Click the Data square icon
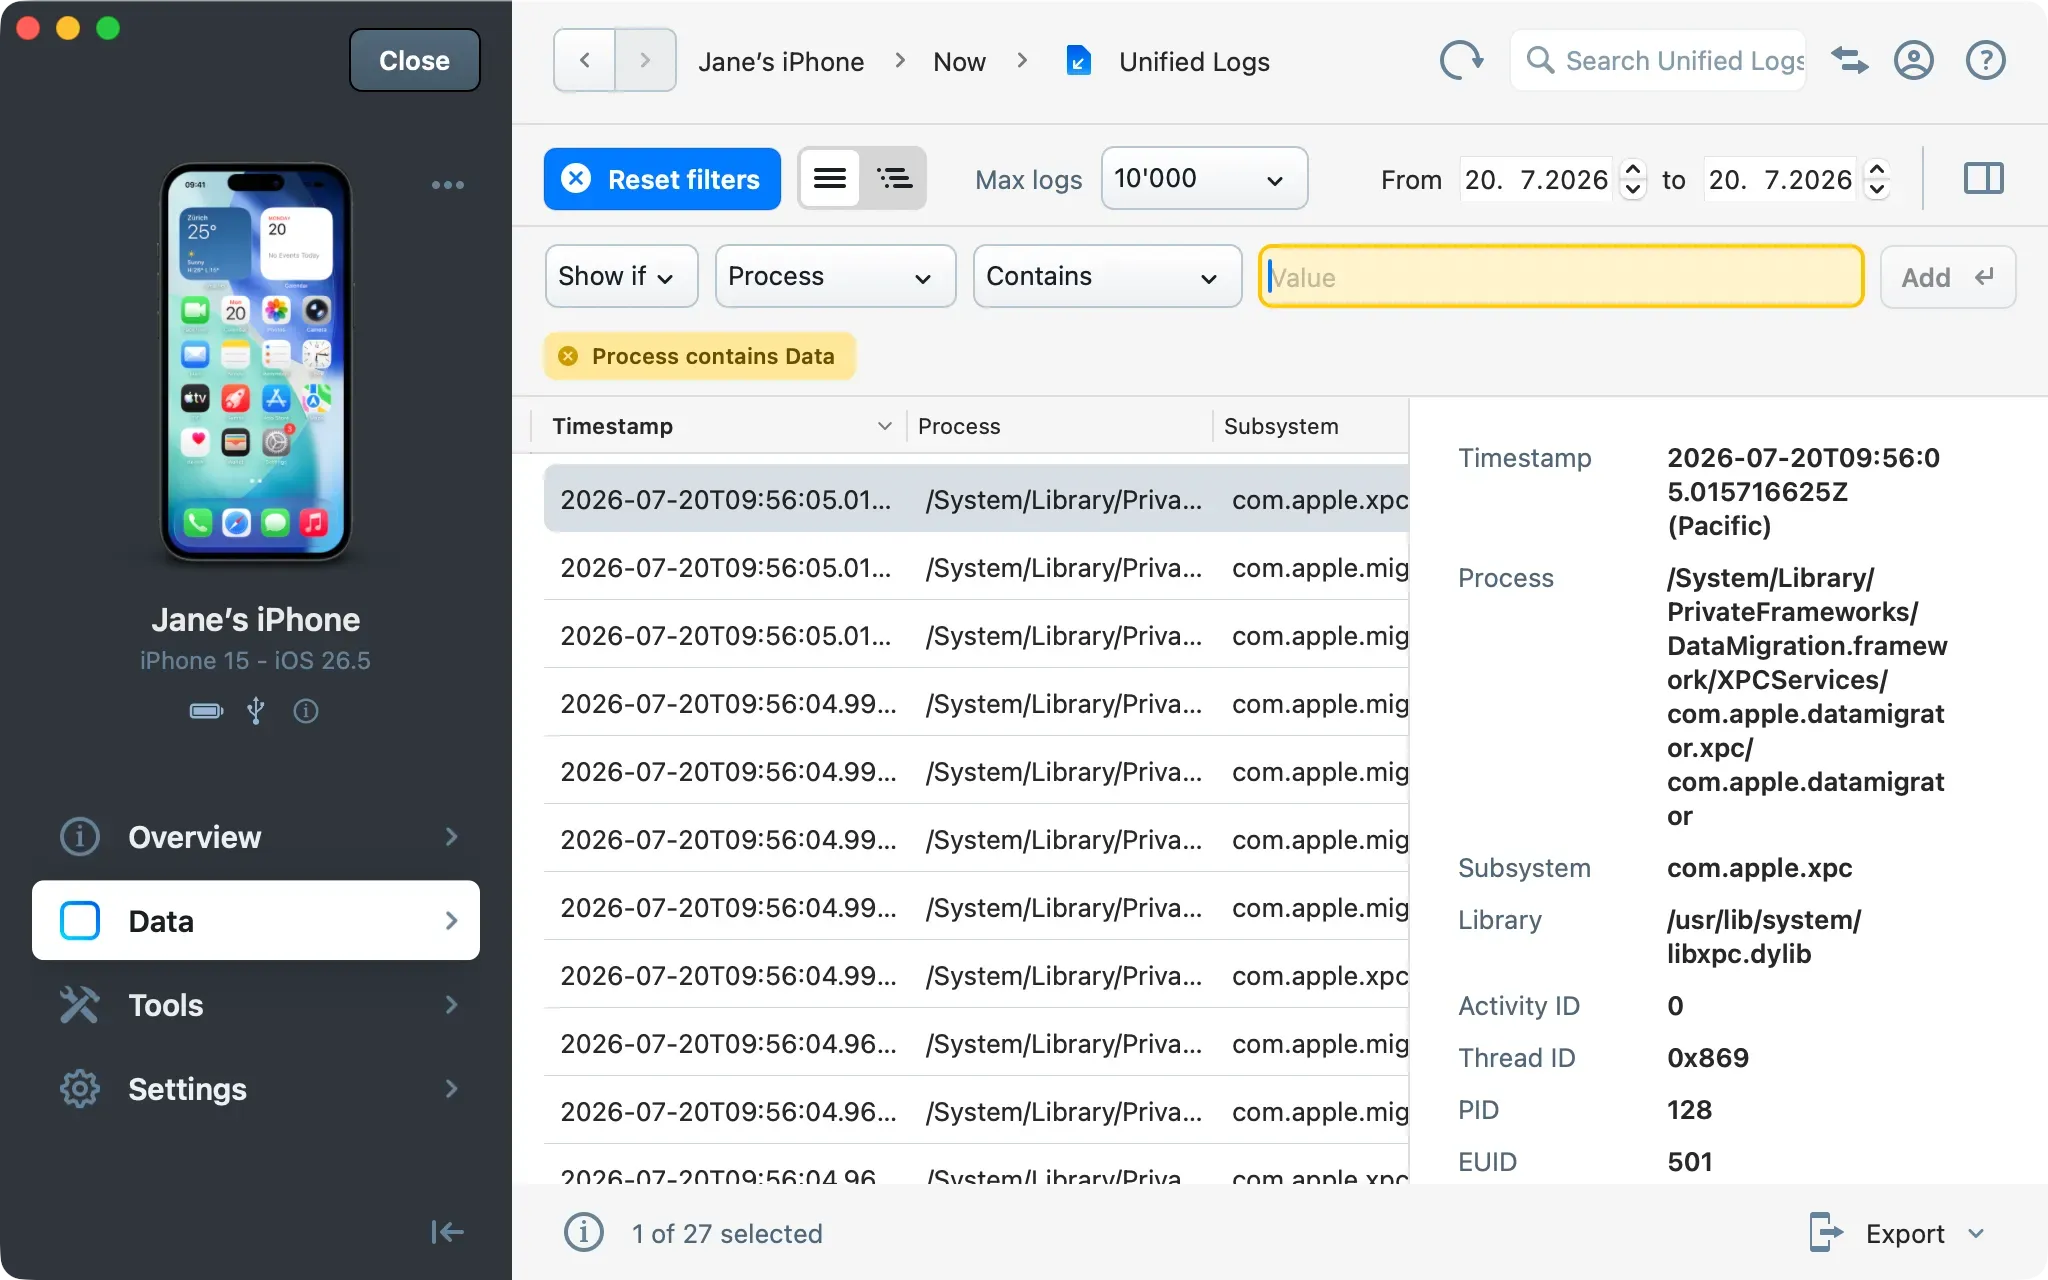Image resolution: width=2048 pixels, height=1280 pixels. tap(80, 921)
